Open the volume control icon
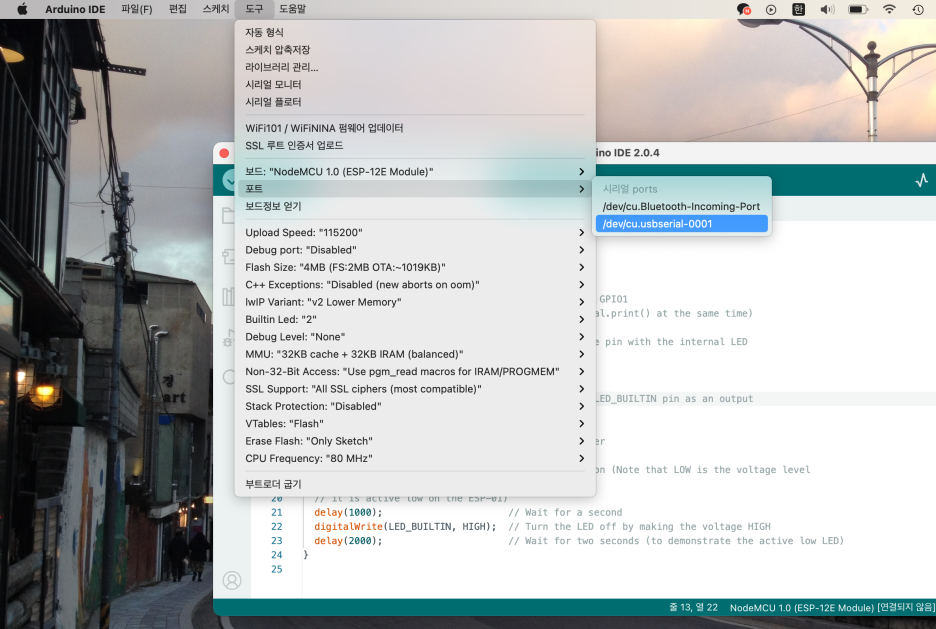The image size is (936, 629). click(827, 9)
